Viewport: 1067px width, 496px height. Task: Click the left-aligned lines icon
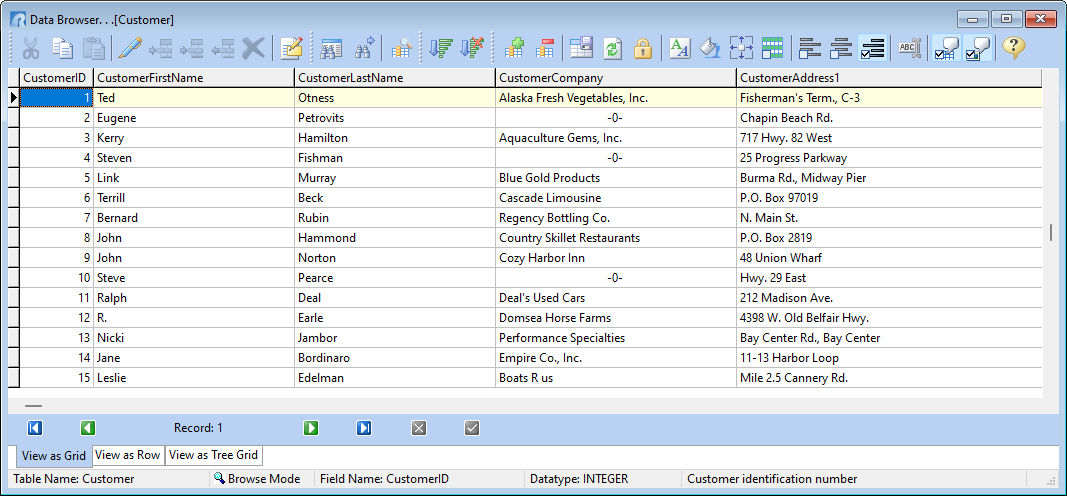coord(810,48)
